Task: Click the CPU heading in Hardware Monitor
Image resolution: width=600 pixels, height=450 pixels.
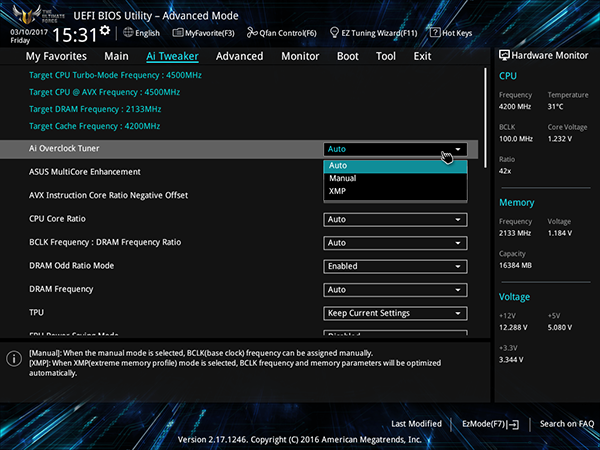Action: [x=508, y=76]
